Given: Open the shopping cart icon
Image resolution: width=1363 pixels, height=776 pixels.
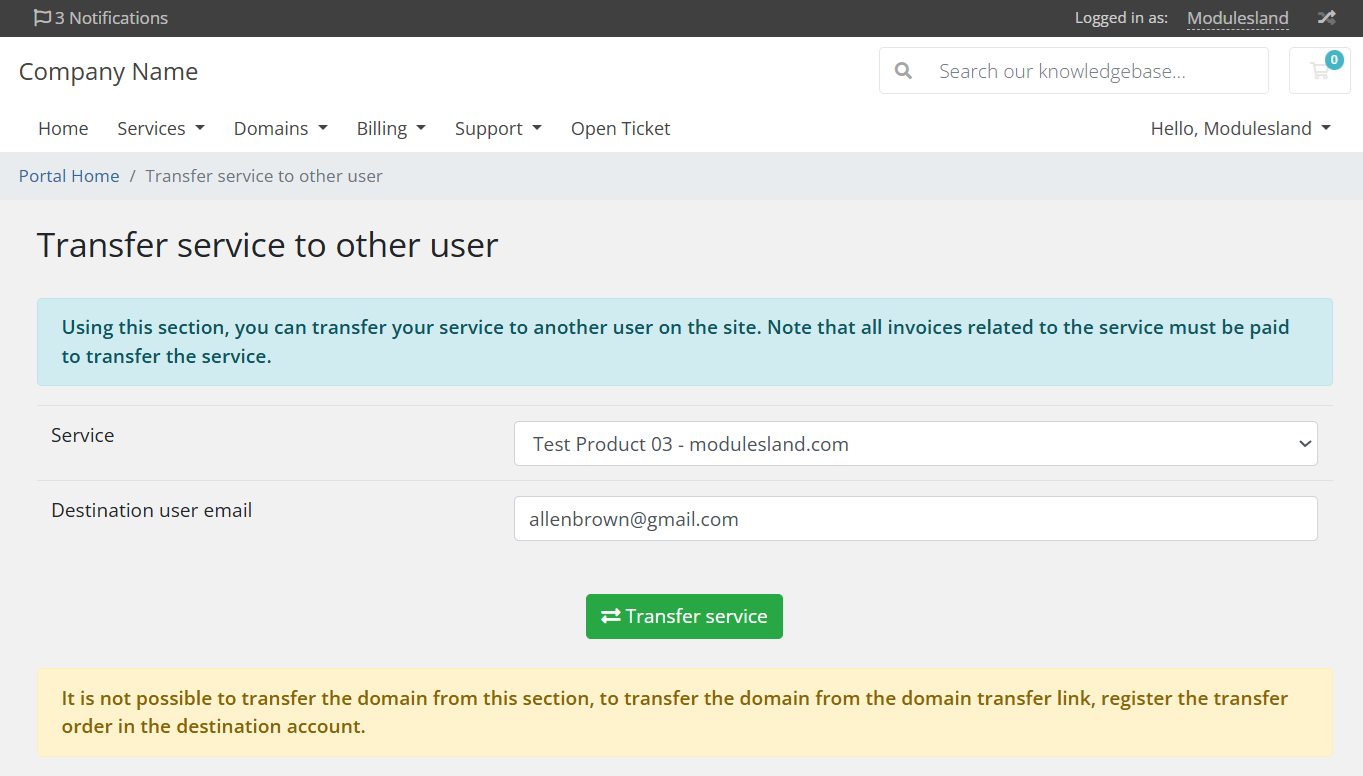Looking at the screenshot, I should coord(1320,71).
